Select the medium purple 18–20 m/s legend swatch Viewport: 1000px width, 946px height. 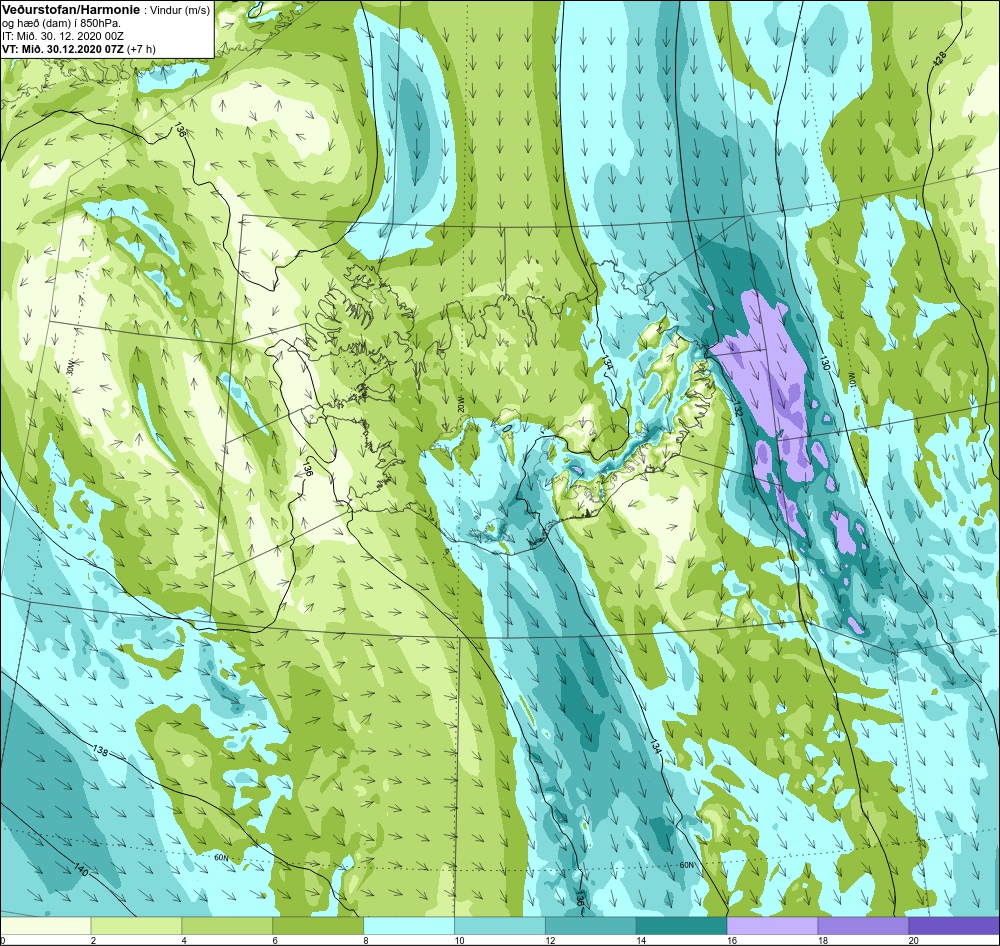(863, 925)
